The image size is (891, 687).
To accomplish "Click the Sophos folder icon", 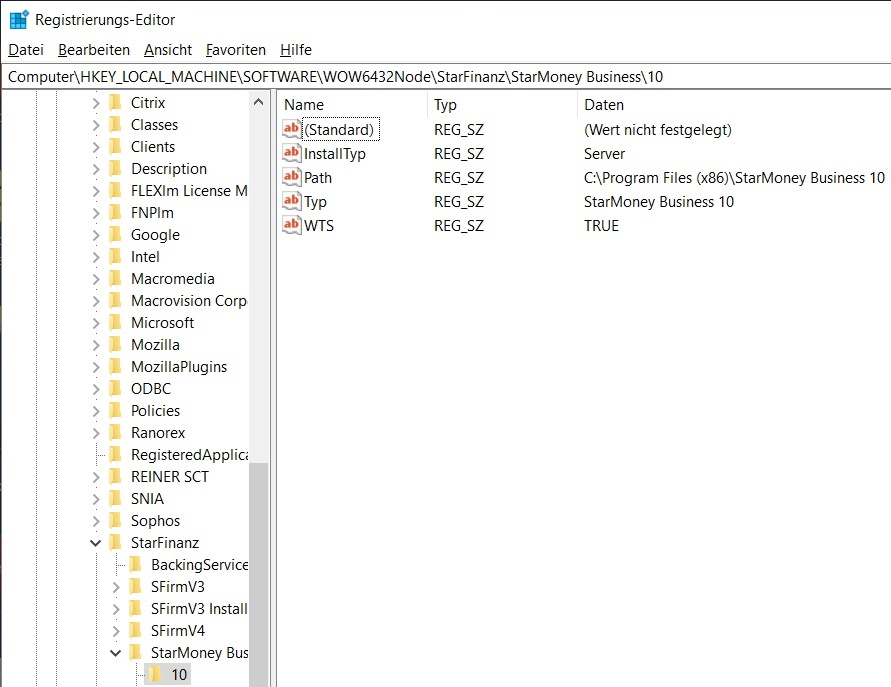I will pos(115,521).
